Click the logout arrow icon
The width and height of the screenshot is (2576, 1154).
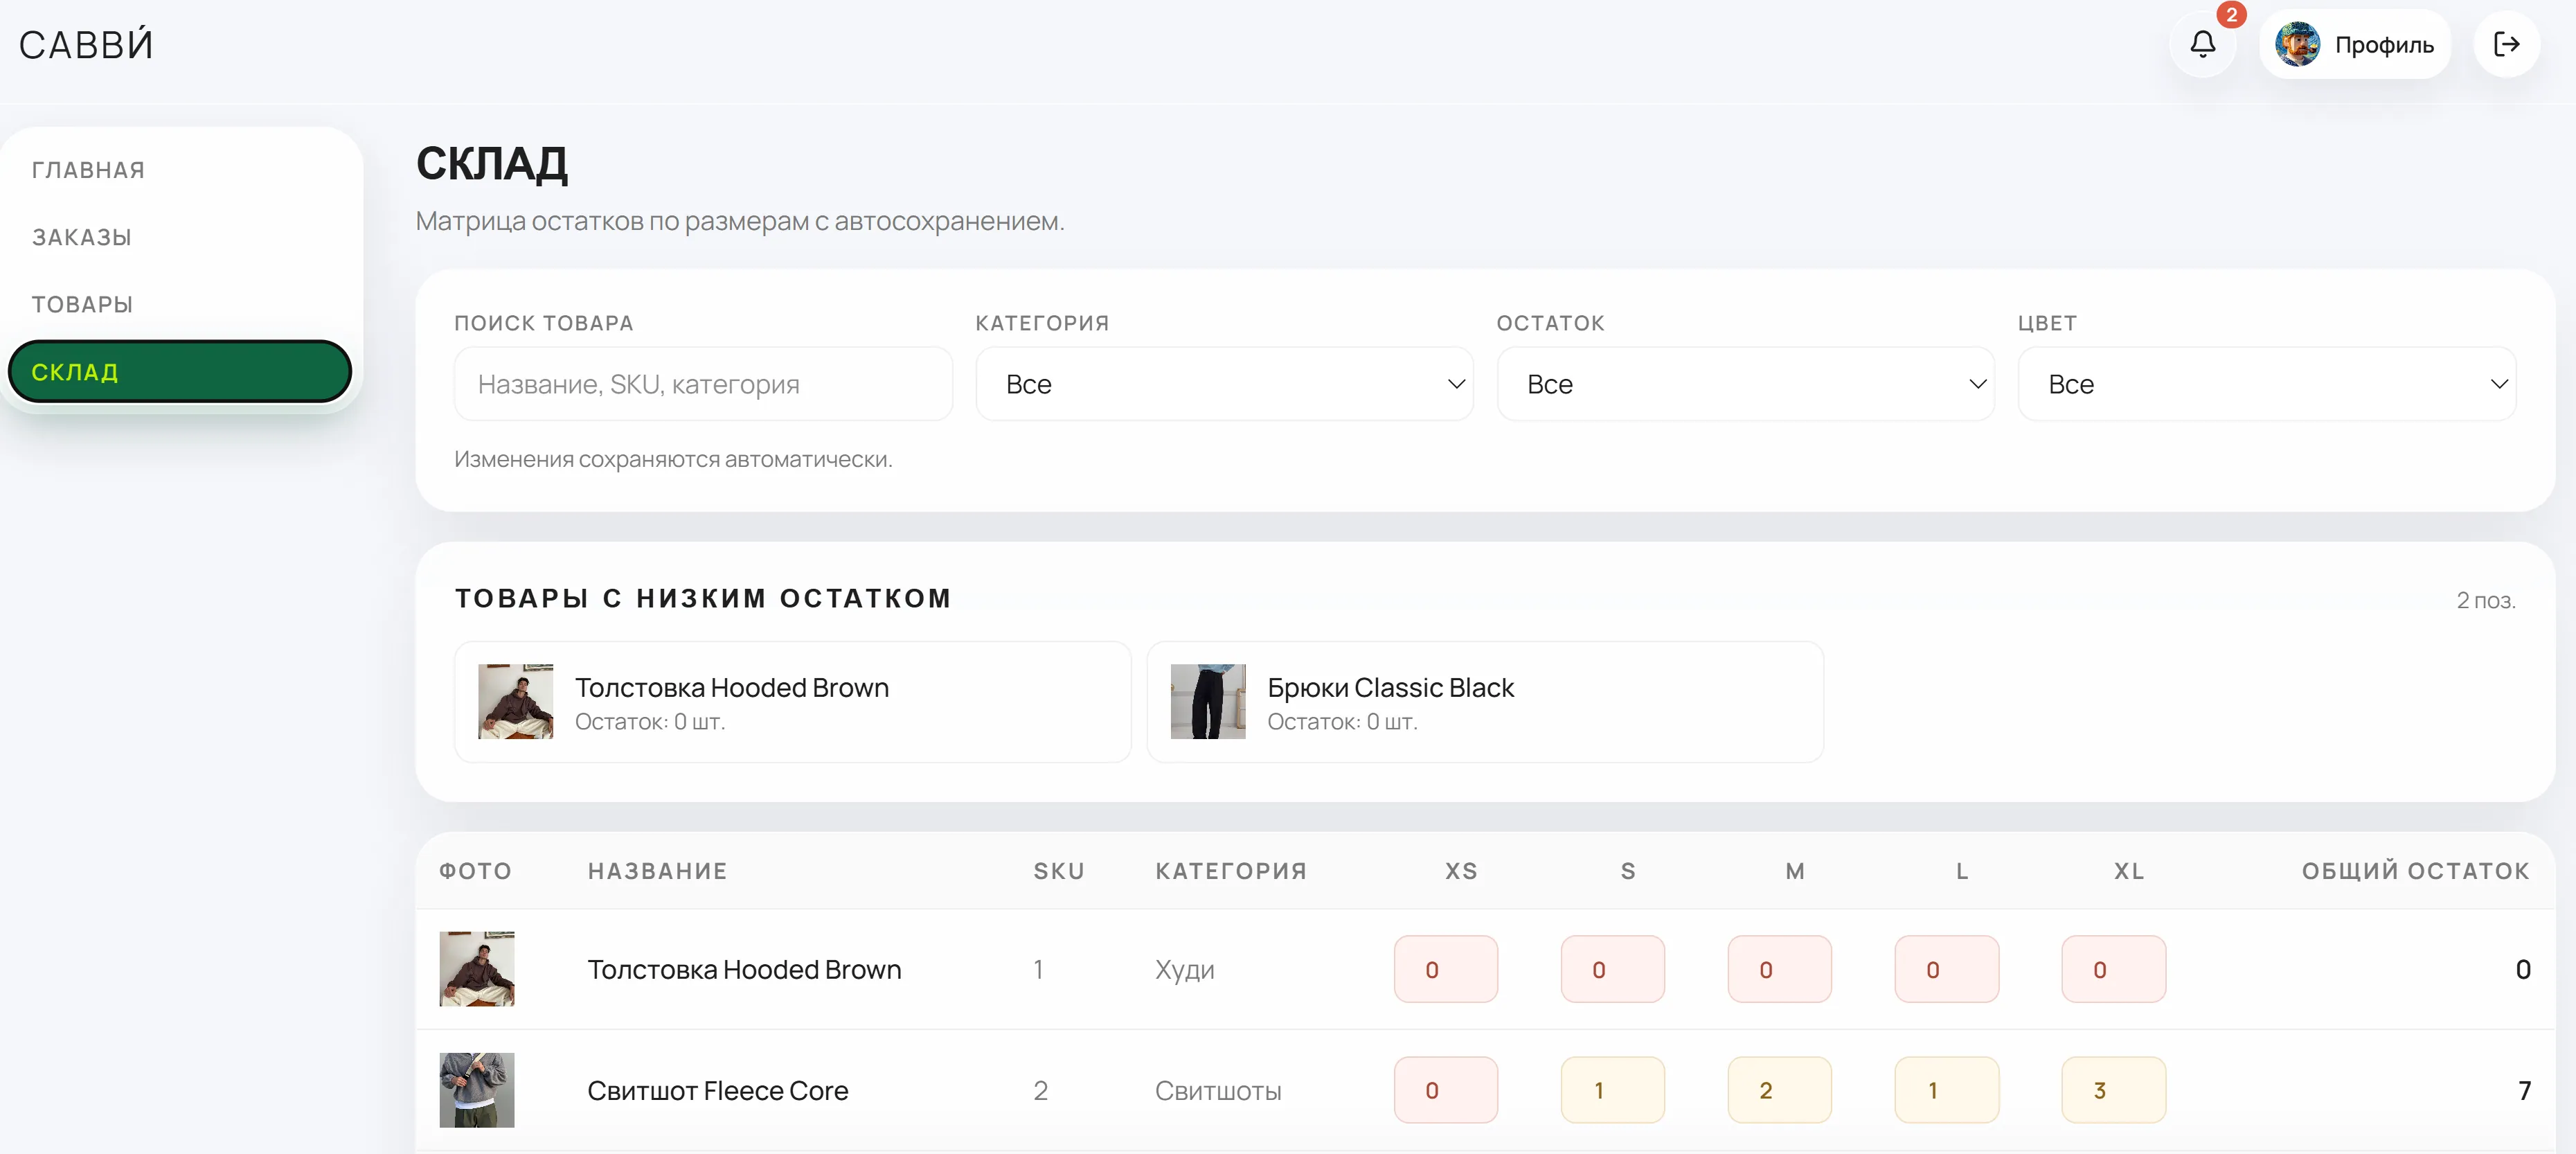[2506, 45]
